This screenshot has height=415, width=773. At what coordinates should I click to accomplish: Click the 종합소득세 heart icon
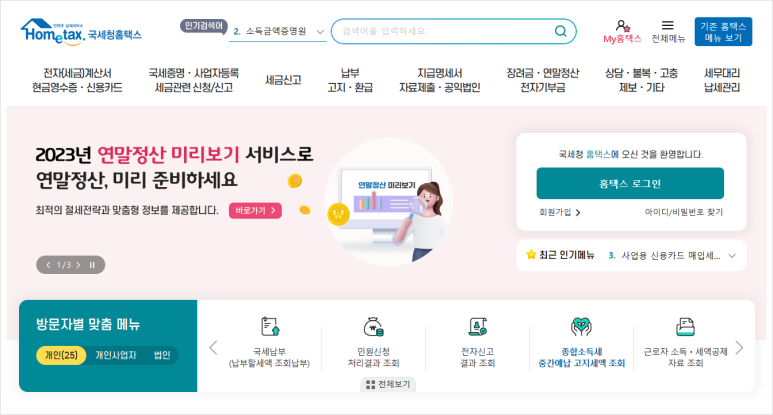[581, 326]
